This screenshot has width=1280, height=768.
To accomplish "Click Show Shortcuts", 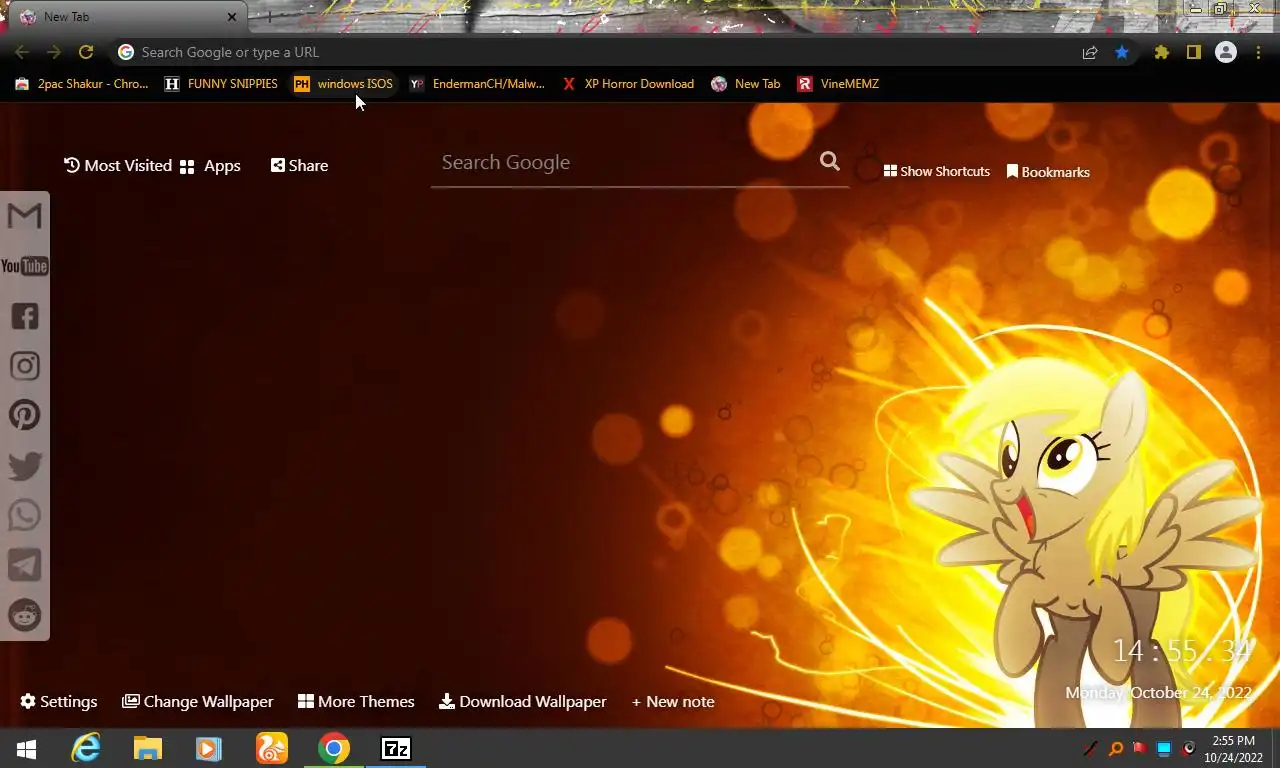I will (x=937, y=171).
